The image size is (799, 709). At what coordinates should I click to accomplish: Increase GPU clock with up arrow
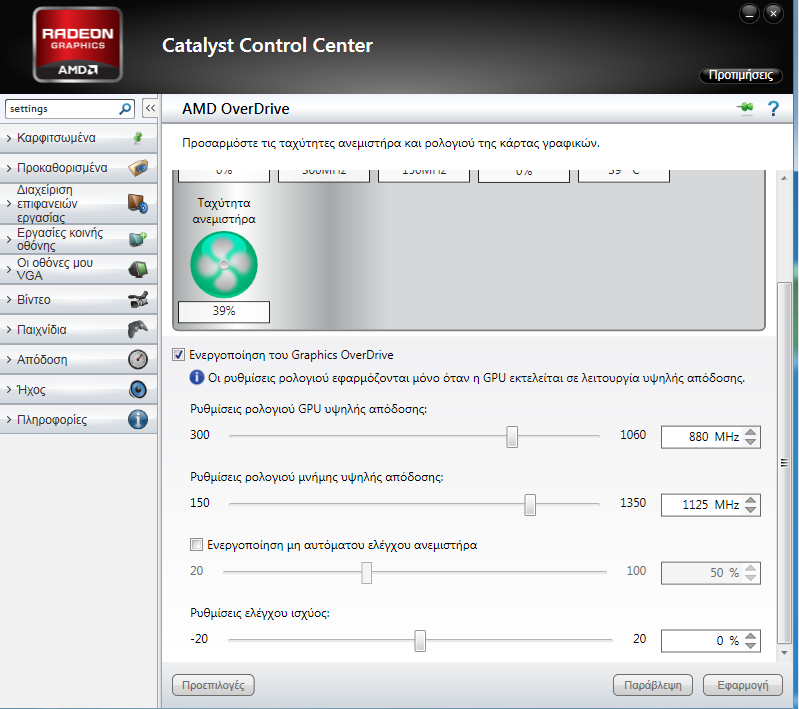(751, 432)
